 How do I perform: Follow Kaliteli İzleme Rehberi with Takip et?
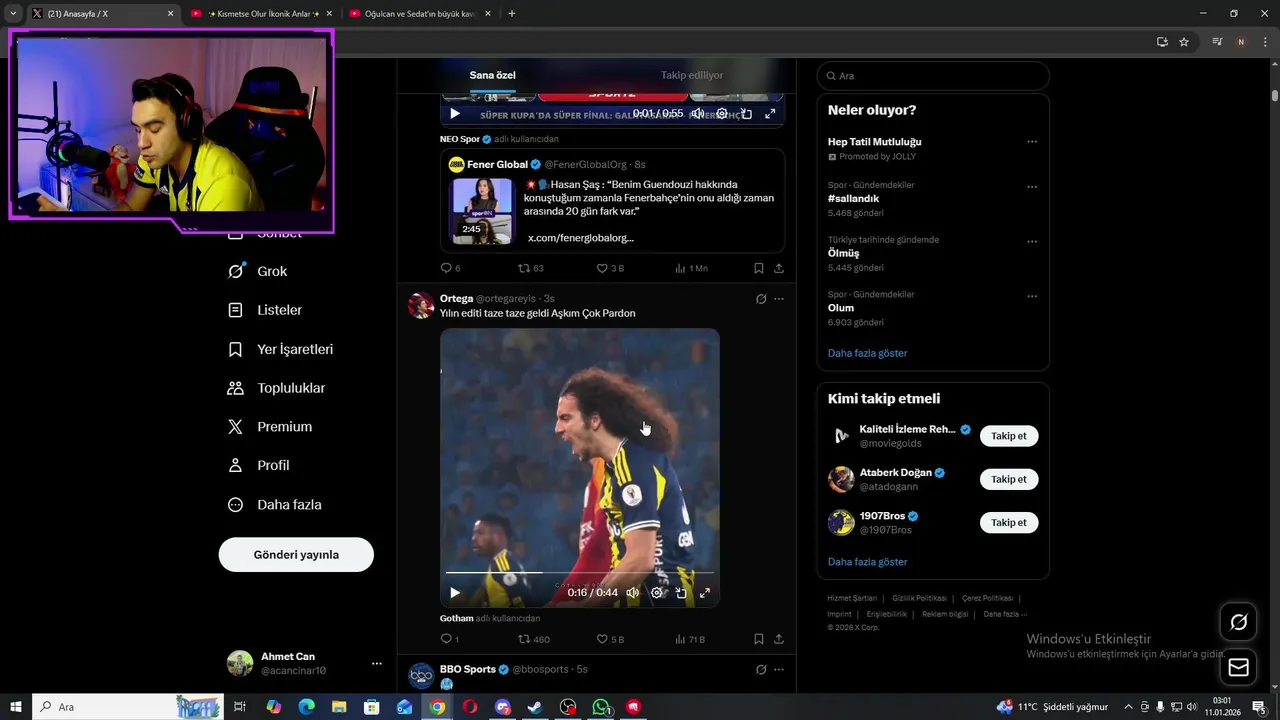point(1009,436)
